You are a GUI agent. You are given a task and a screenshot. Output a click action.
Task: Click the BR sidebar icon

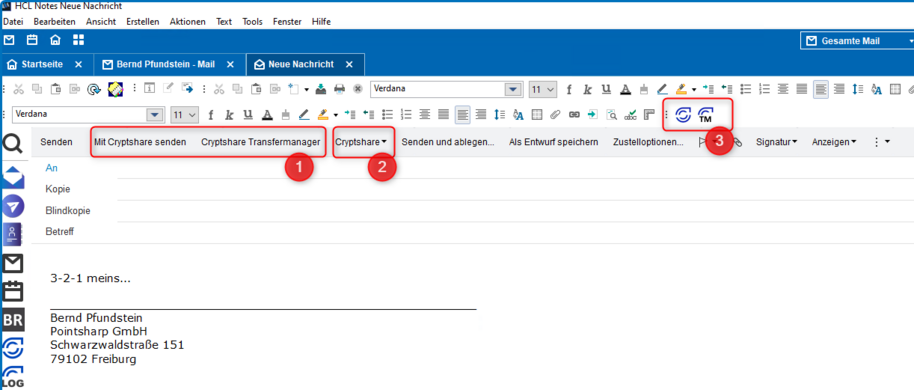[13, 320]
